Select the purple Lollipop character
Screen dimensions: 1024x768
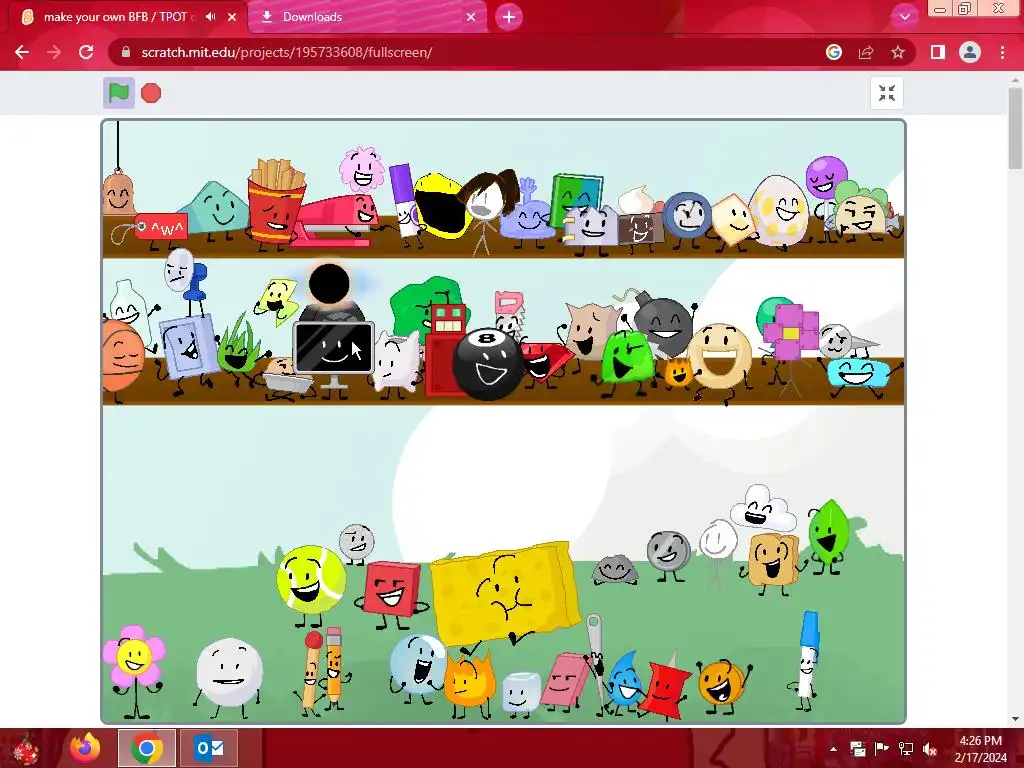click(x=825, y=177)
